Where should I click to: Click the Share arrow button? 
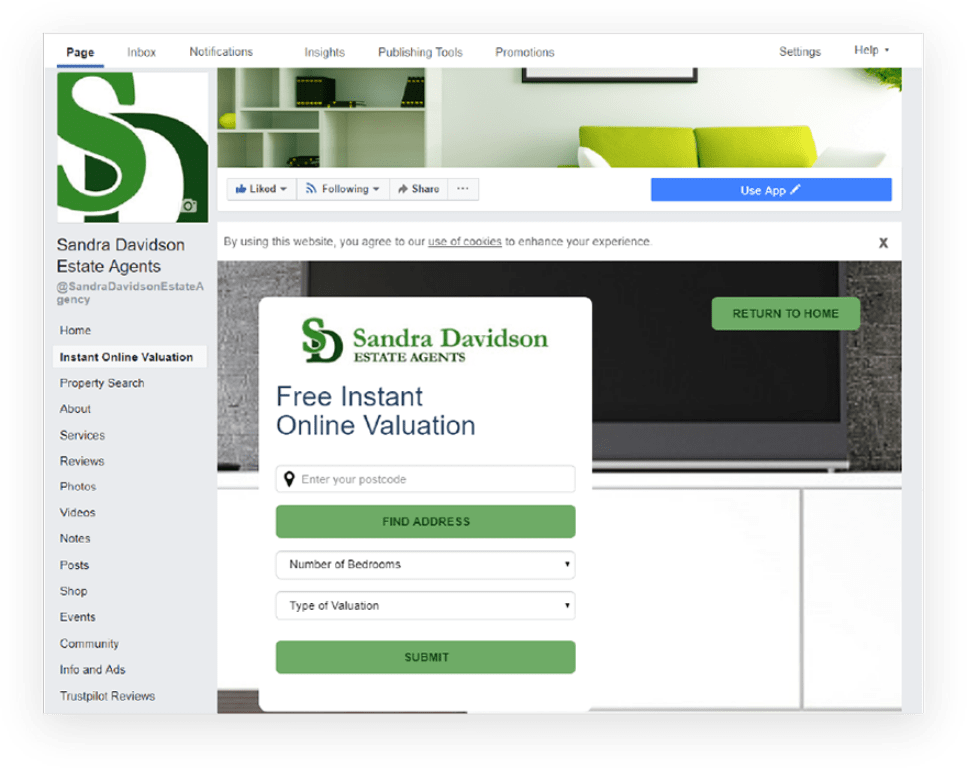[x=418, y=189]
